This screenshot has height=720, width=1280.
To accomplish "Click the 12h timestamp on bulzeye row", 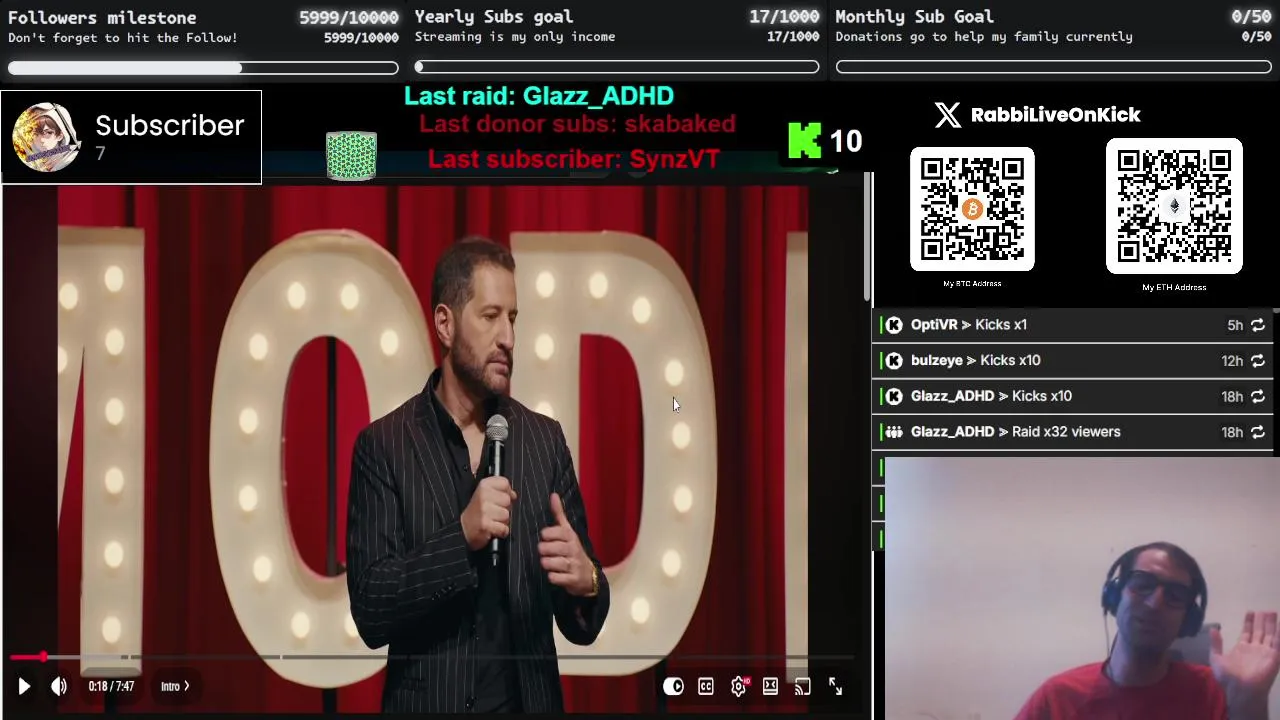I will tap(1232, 361).
